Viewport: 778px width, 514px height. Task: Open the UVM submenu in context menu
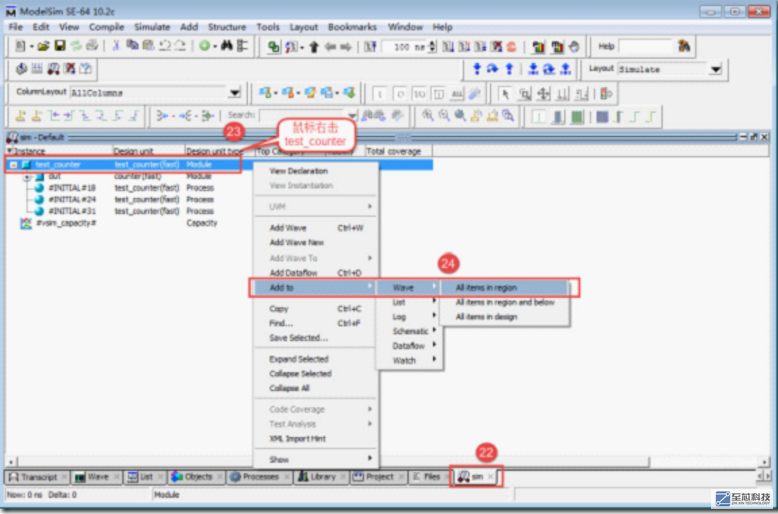click(315, 206)
